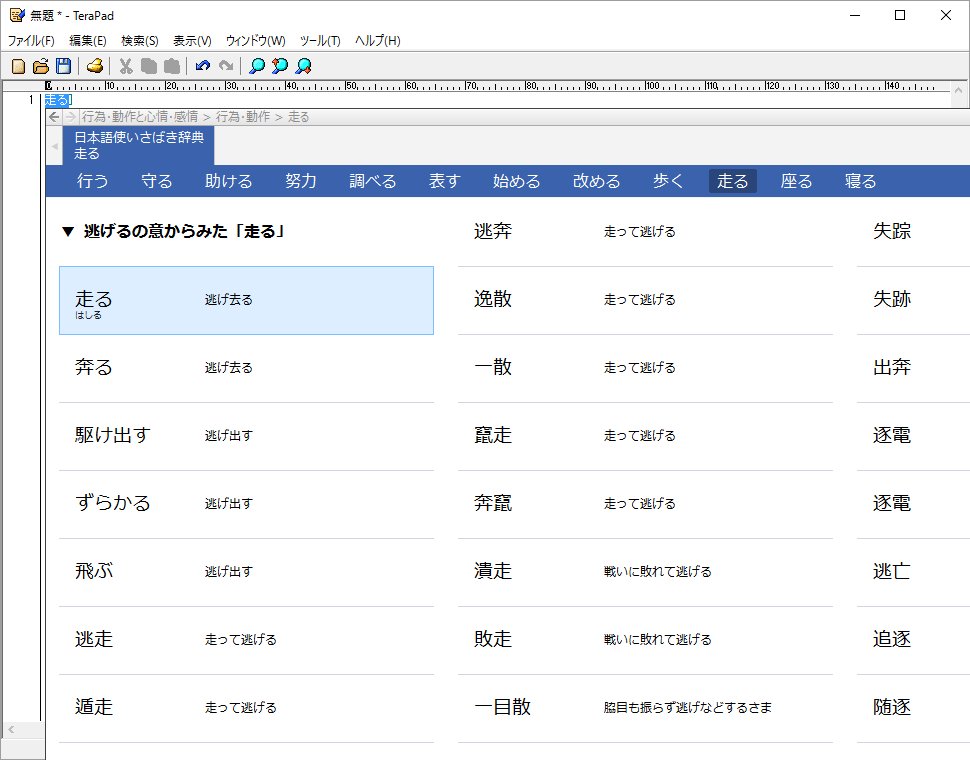Select the 日本語使いさばき辞典 tab
970x760 pixels.
point(139,145)
